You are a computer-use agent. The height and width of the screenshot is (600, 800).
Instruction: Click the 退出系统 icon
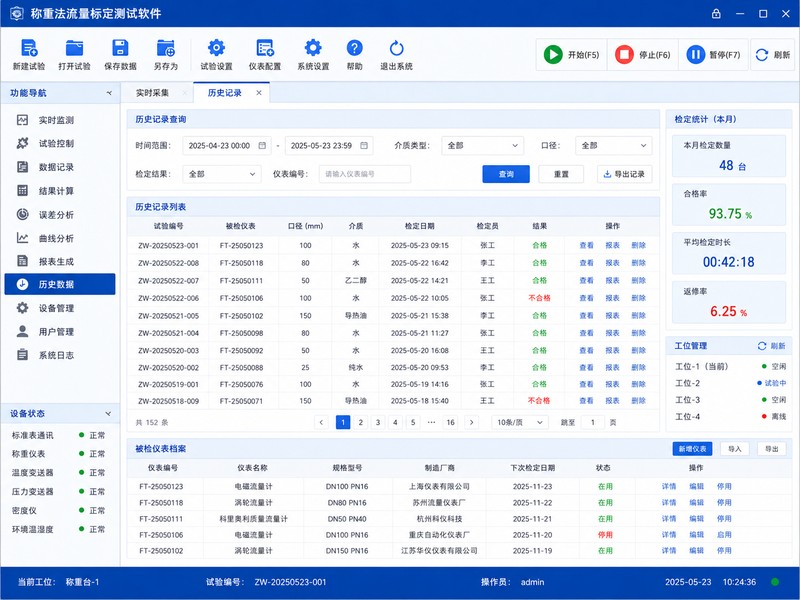click(396, 48)
